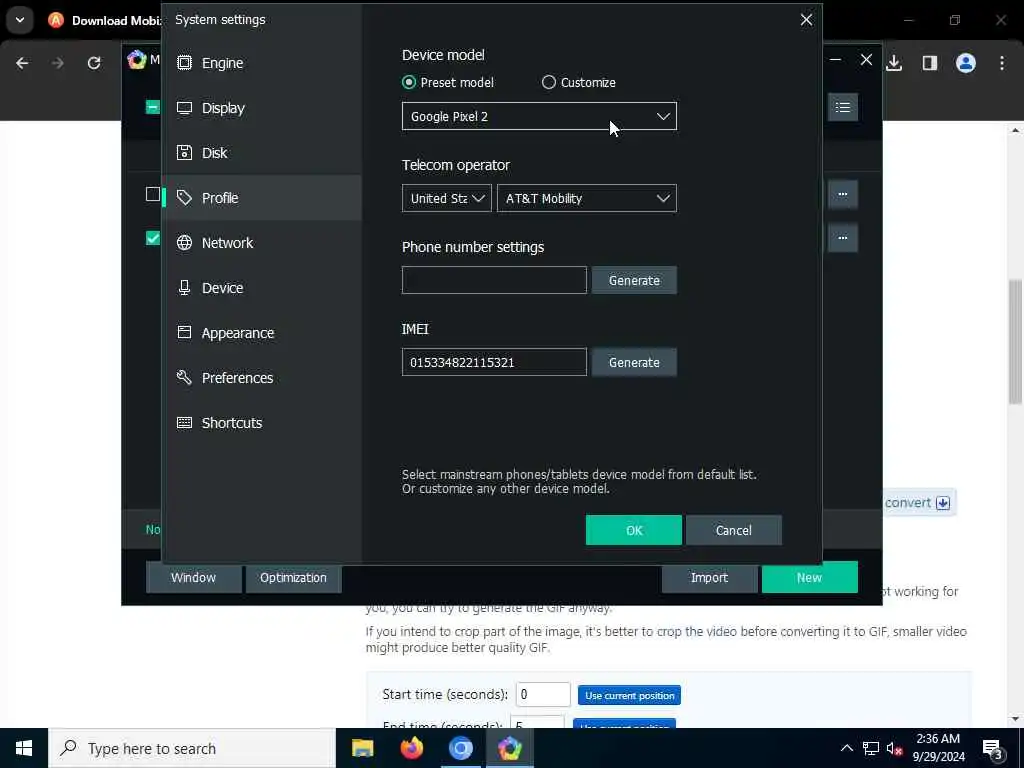Select the Customize radio button
This screenshot has height=768, width=1024.
pos(549,82)
